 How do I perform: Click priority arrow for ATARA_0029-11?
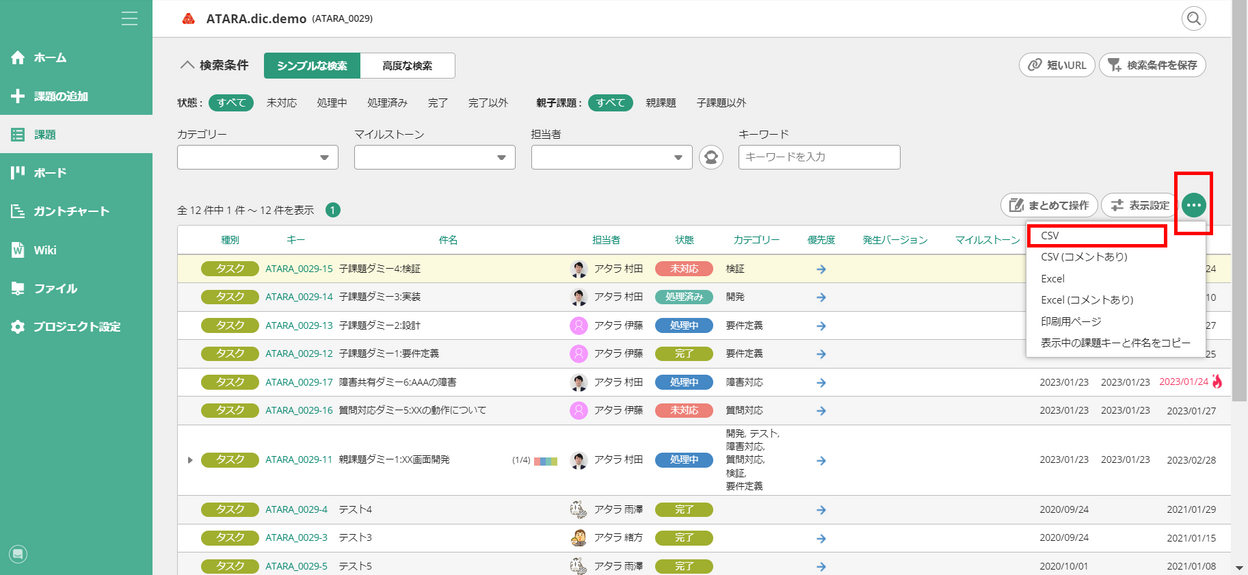[x=821, y=460]
